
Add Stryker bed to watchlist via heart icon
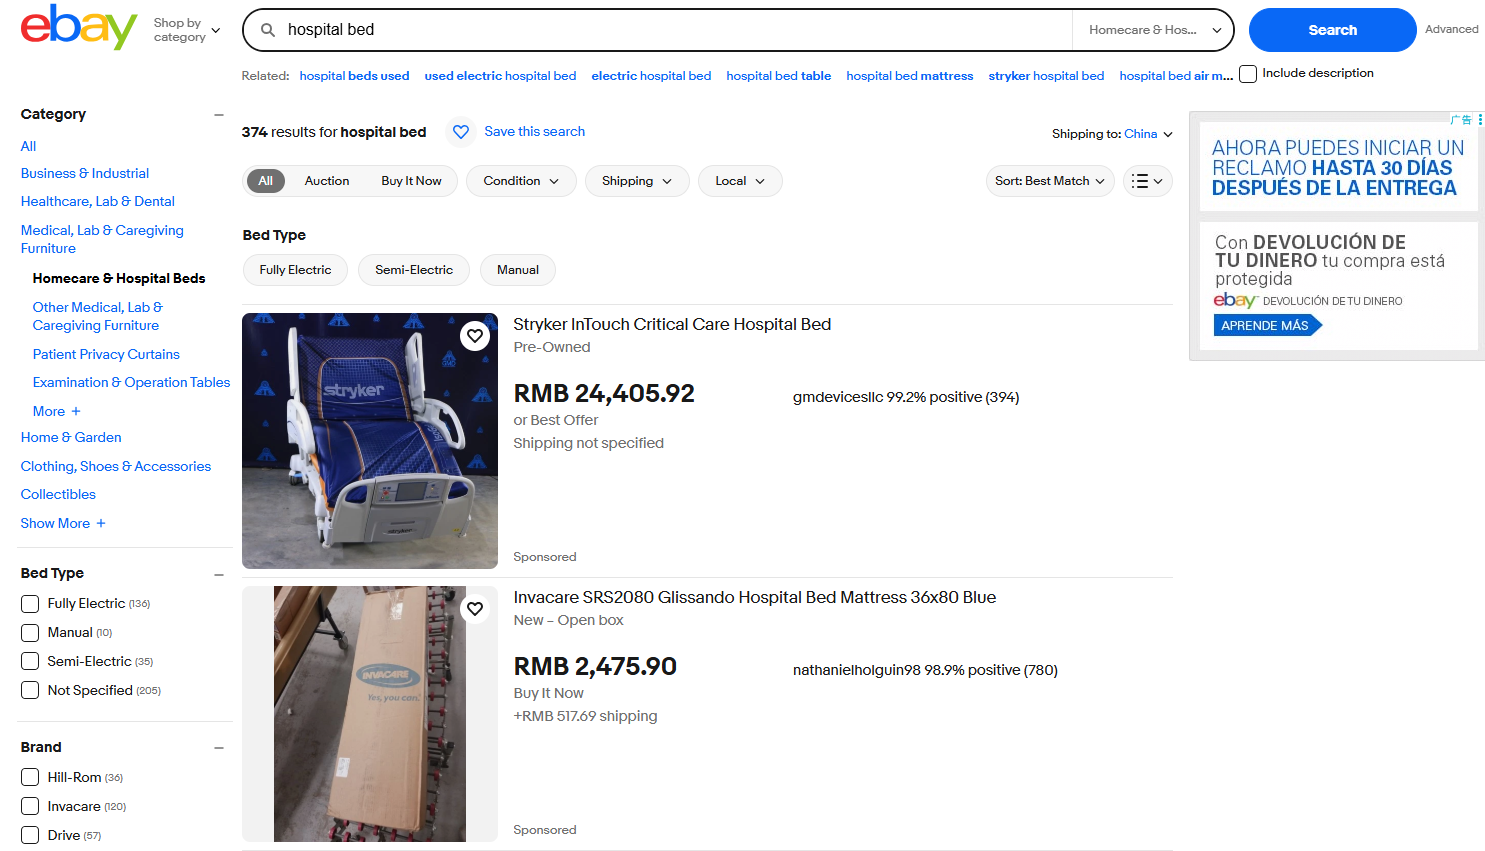tap(475, 336)
